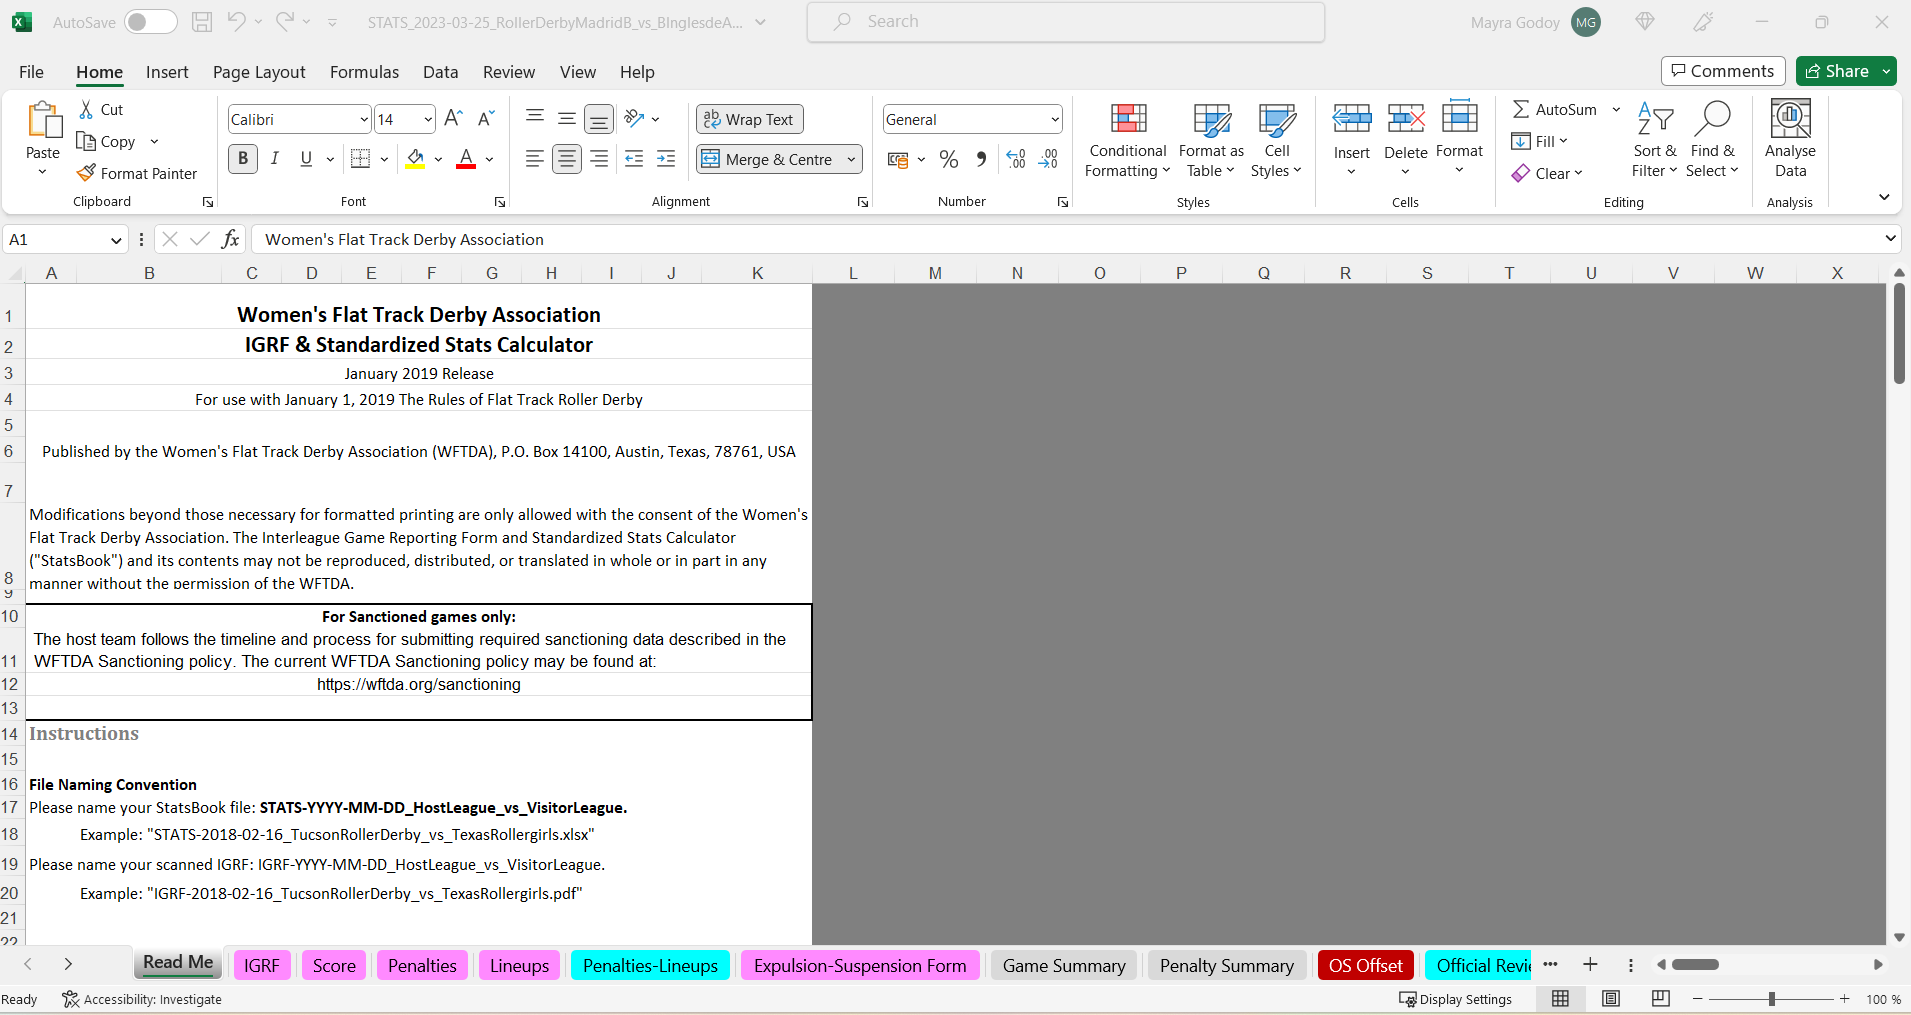
Task: Click the Paste clipboard icon
Action: click(43, 120)
